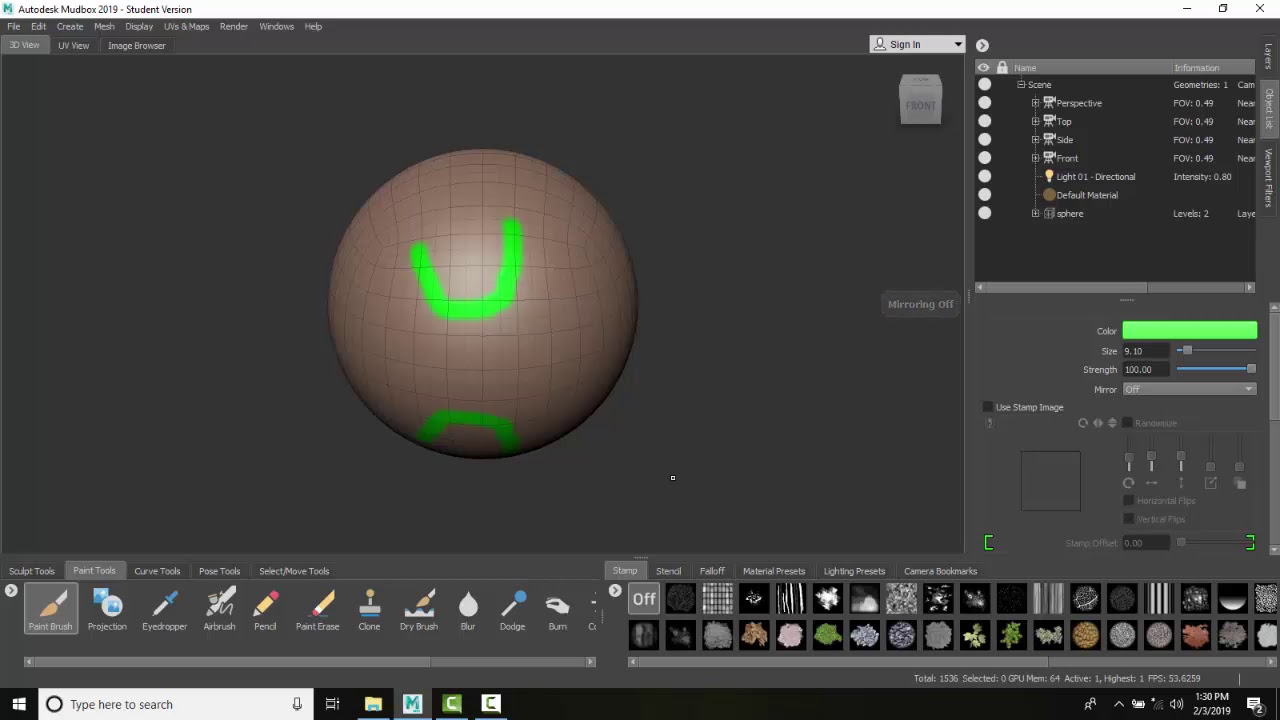Viewport: 1280px width, 720px height.
Task: Open Material Presets tab
Action: (774, 571)
